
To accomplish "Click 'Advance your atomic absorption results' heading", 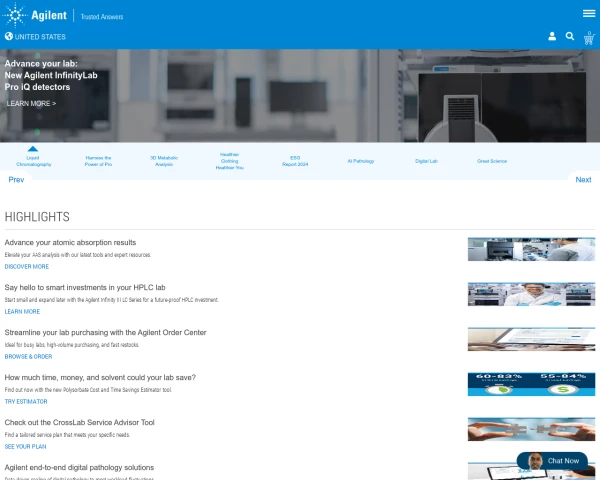I will [x=70, y=242].
